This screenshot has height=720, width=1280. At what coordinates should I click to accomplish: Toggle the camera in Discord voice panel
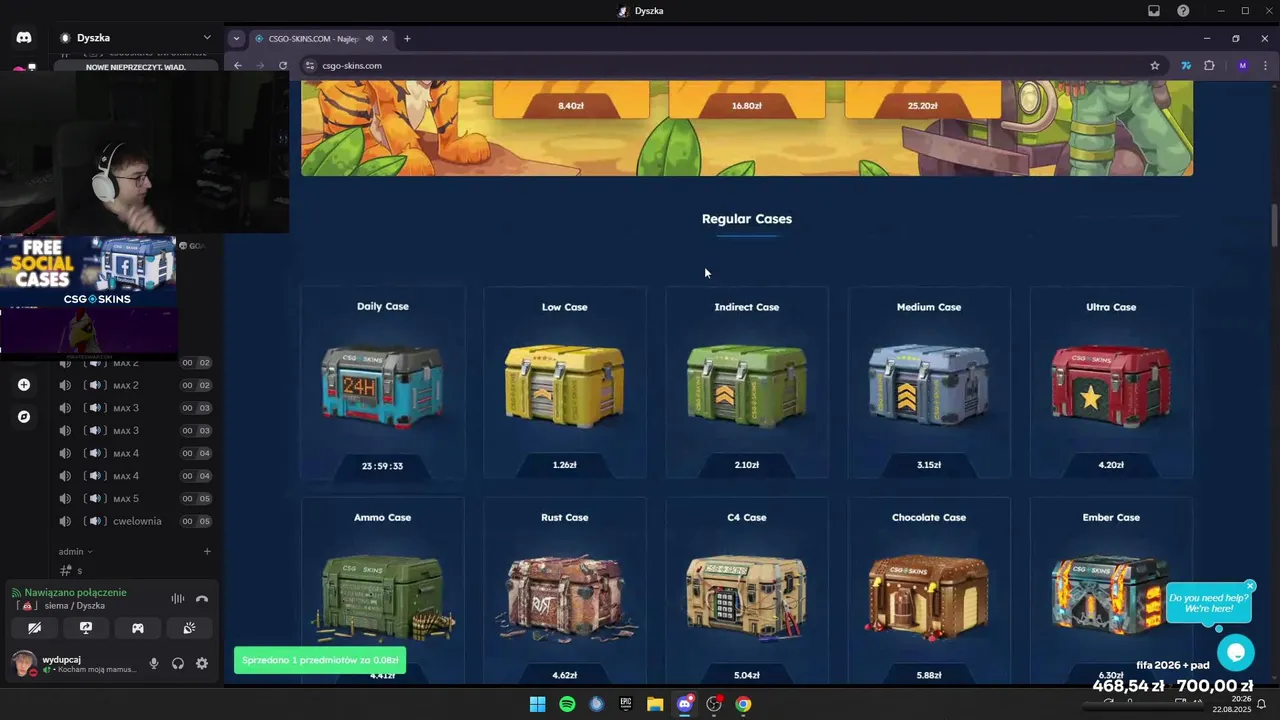(x=35, y=628)
